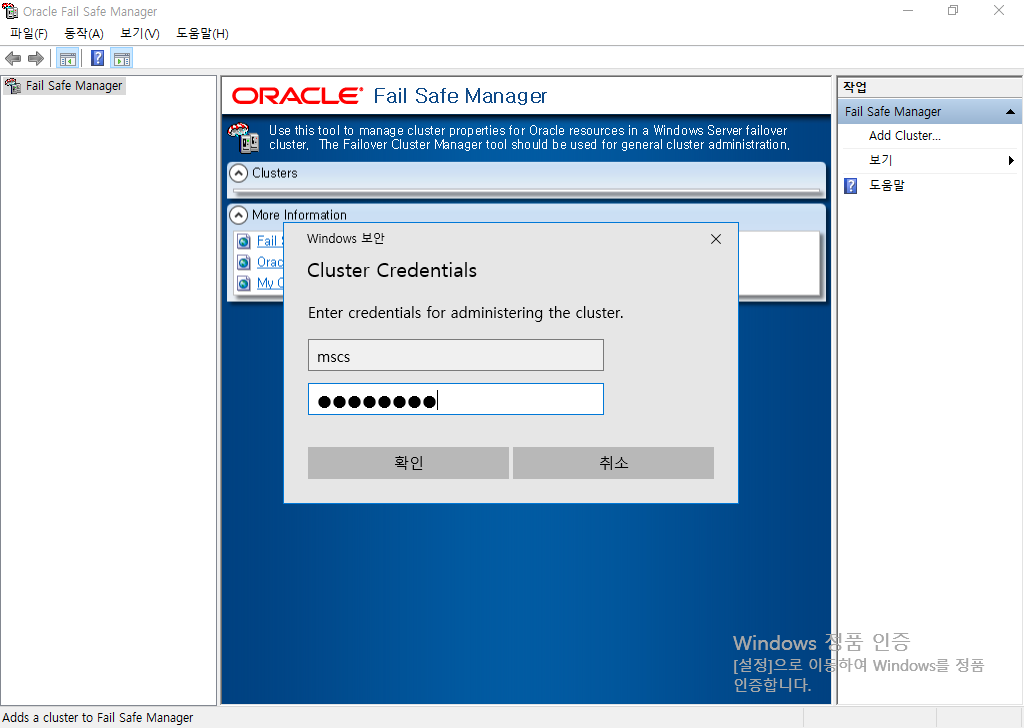The image size is (1024, 728).
Task: Click username field containing mscs
Action: coord(456,355)
